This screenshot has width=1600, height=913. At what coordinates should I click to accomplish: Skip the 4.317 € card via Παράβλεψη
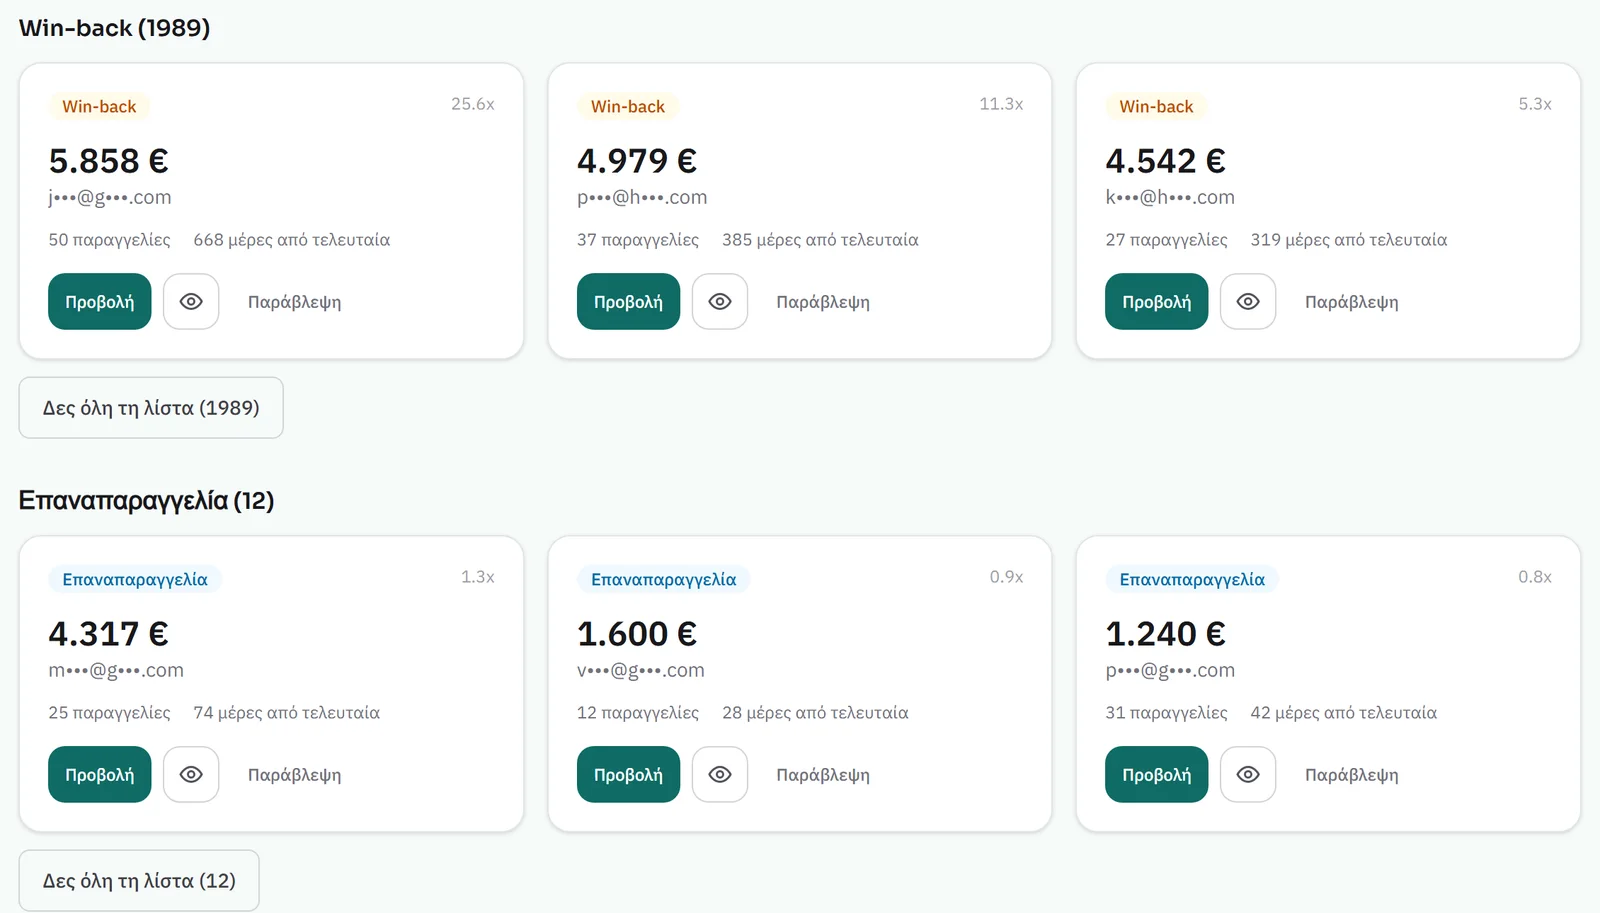click(294, 775)
